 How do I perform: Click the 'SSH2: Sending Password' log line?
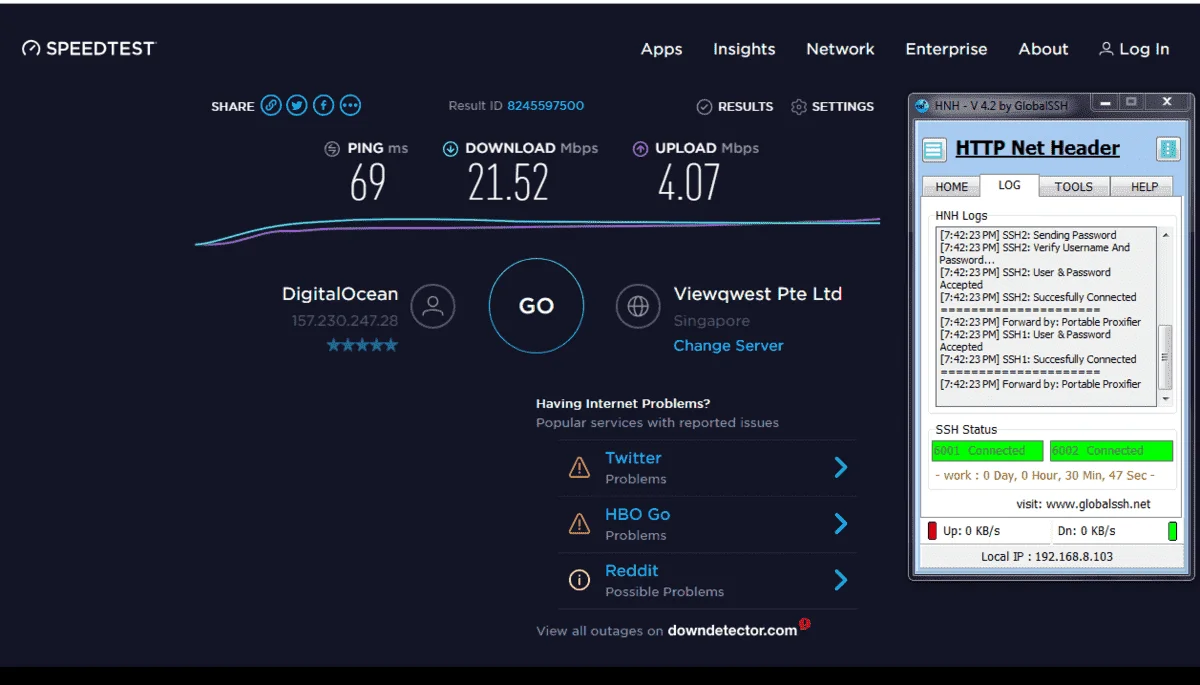pyautogui.click(x=1028, y=235)
